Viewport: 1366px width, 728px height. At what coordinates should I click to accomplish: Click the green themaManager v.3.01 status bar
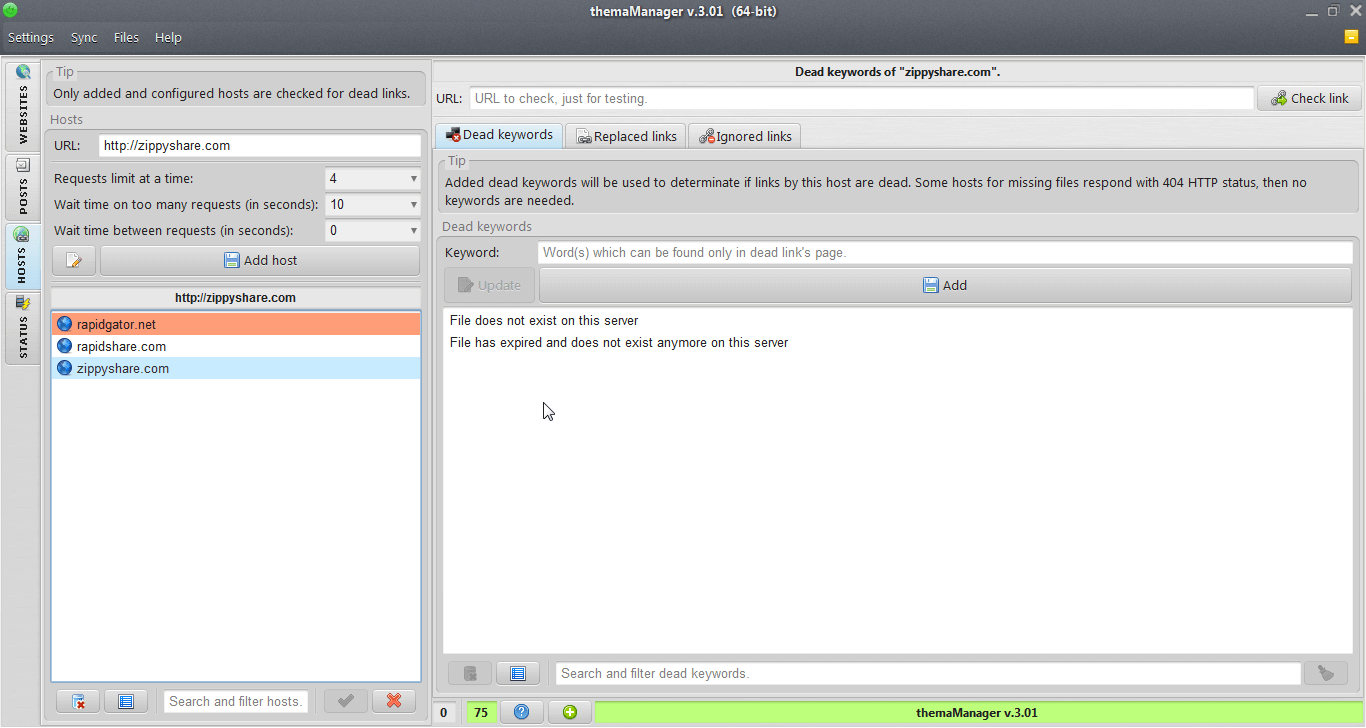977,712
